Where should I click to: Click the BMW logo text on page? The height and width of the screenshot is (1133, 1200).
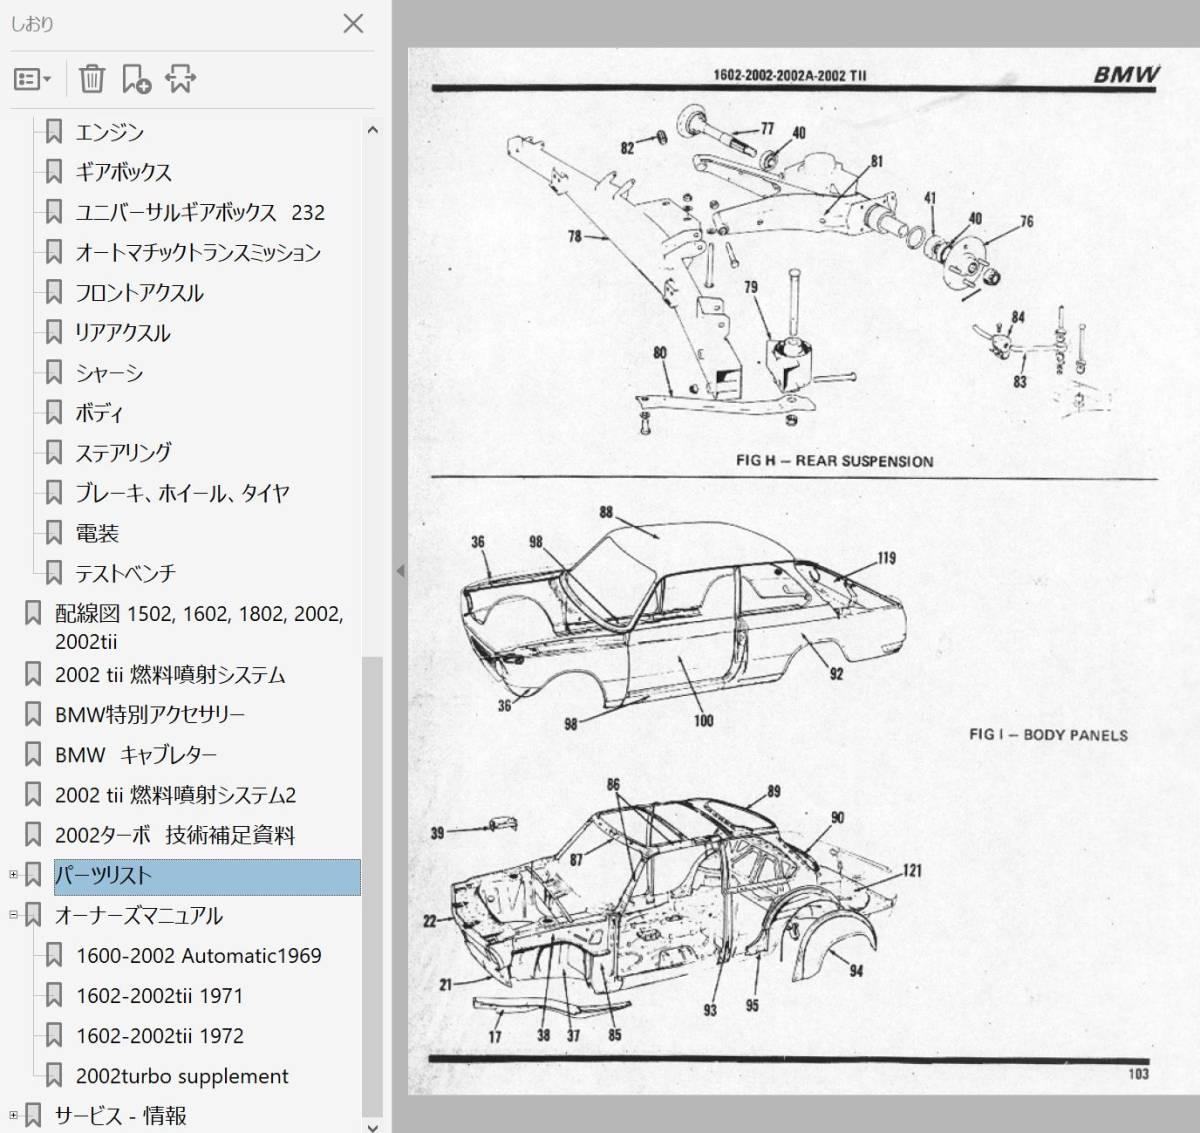click(x=1125, y=74)
